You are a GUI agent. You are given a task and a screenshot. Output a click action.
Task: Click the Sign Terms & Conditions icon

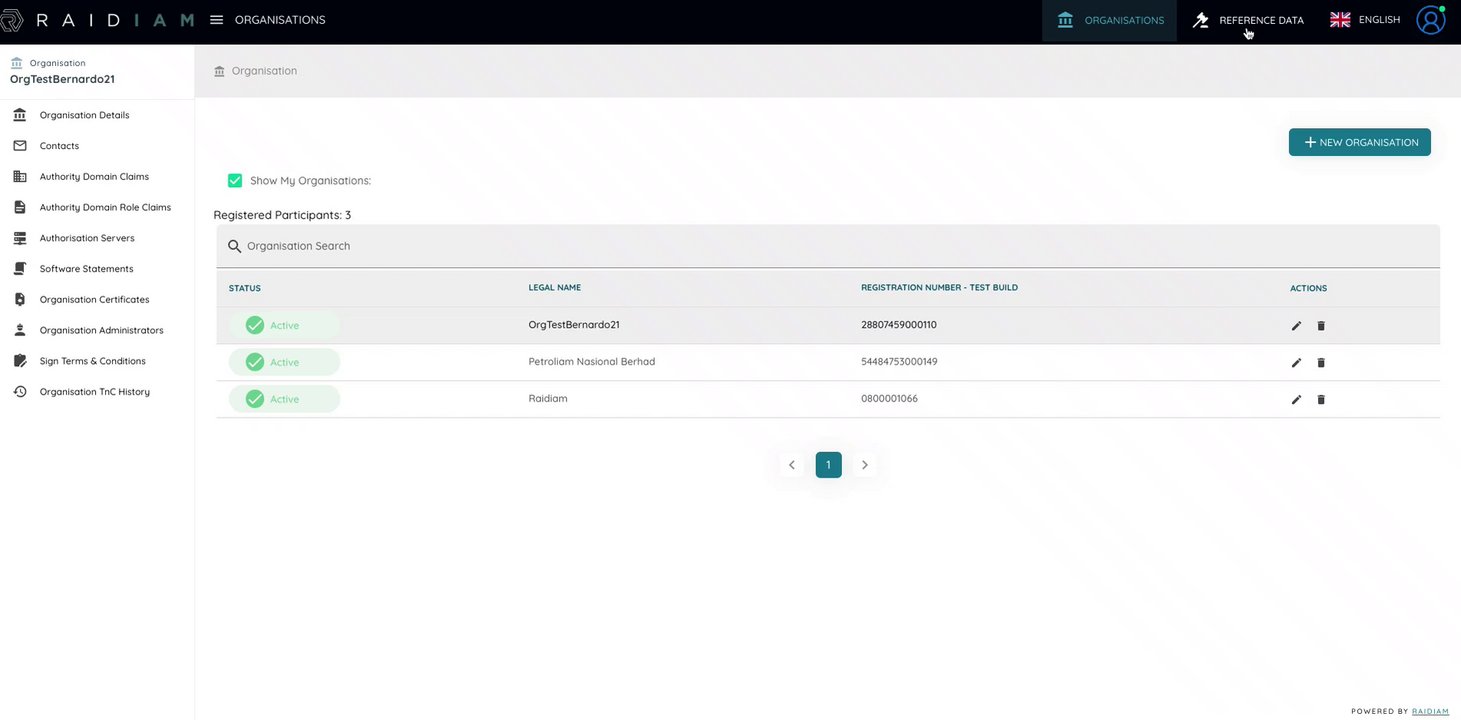[x=20, y=361]
